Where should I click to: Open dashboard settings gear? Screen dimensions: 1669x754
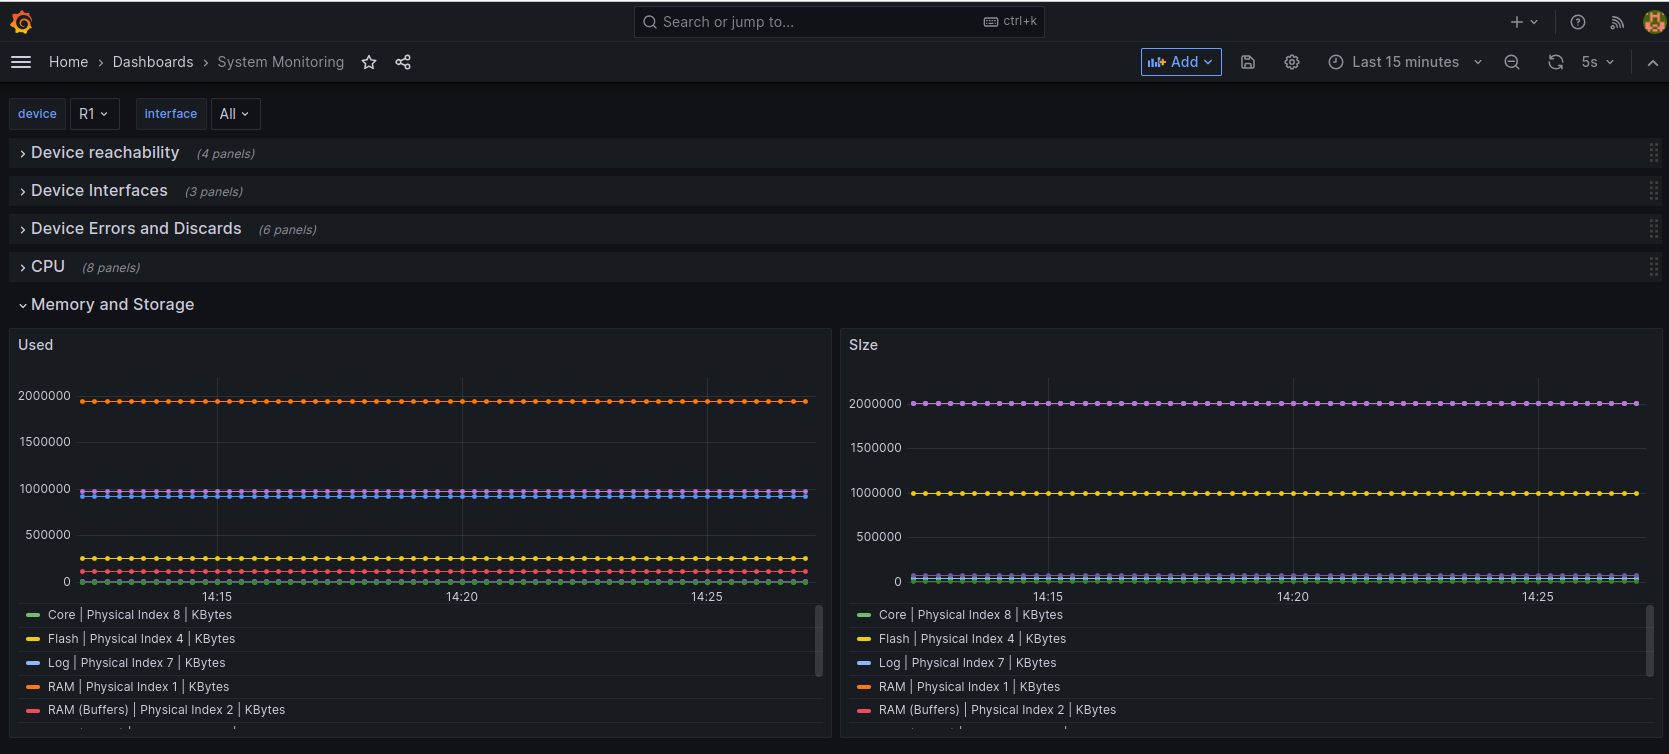[1292, 62]
